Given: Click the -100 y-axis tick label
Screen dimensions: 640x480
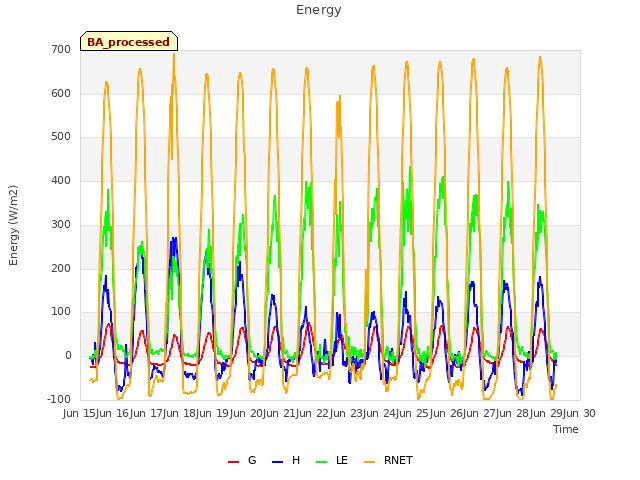Looking at the screenshot, I should 59,399.
